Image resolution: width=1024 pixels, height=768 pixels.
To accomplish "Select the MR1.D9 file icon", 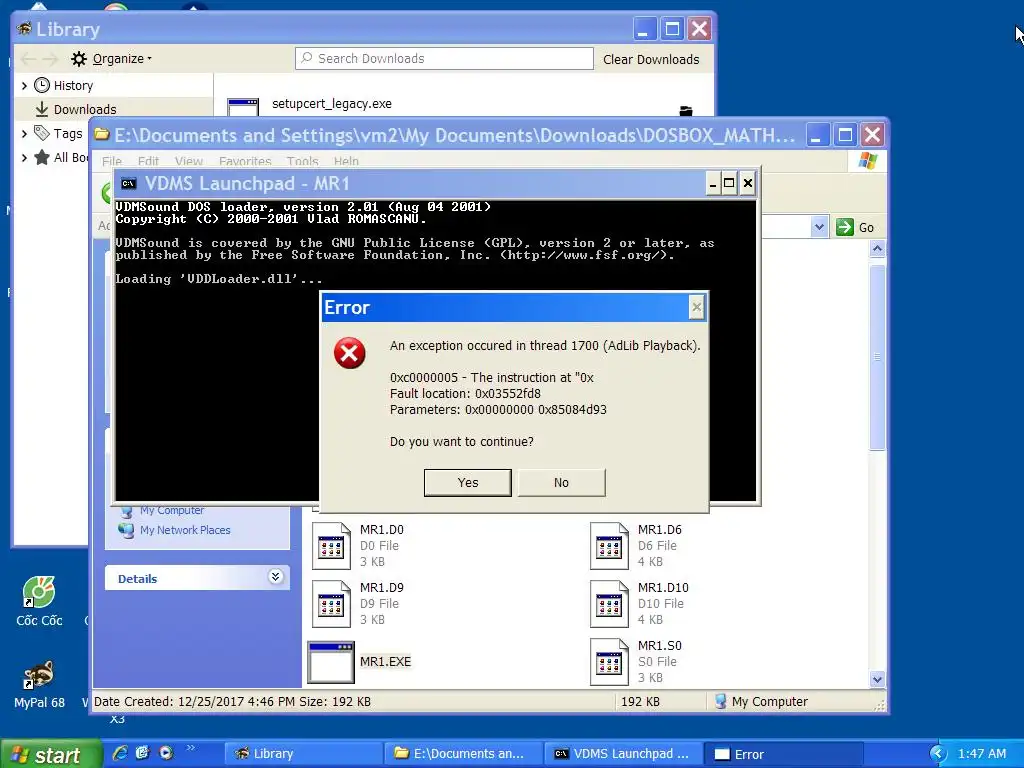I will (331, 603).
